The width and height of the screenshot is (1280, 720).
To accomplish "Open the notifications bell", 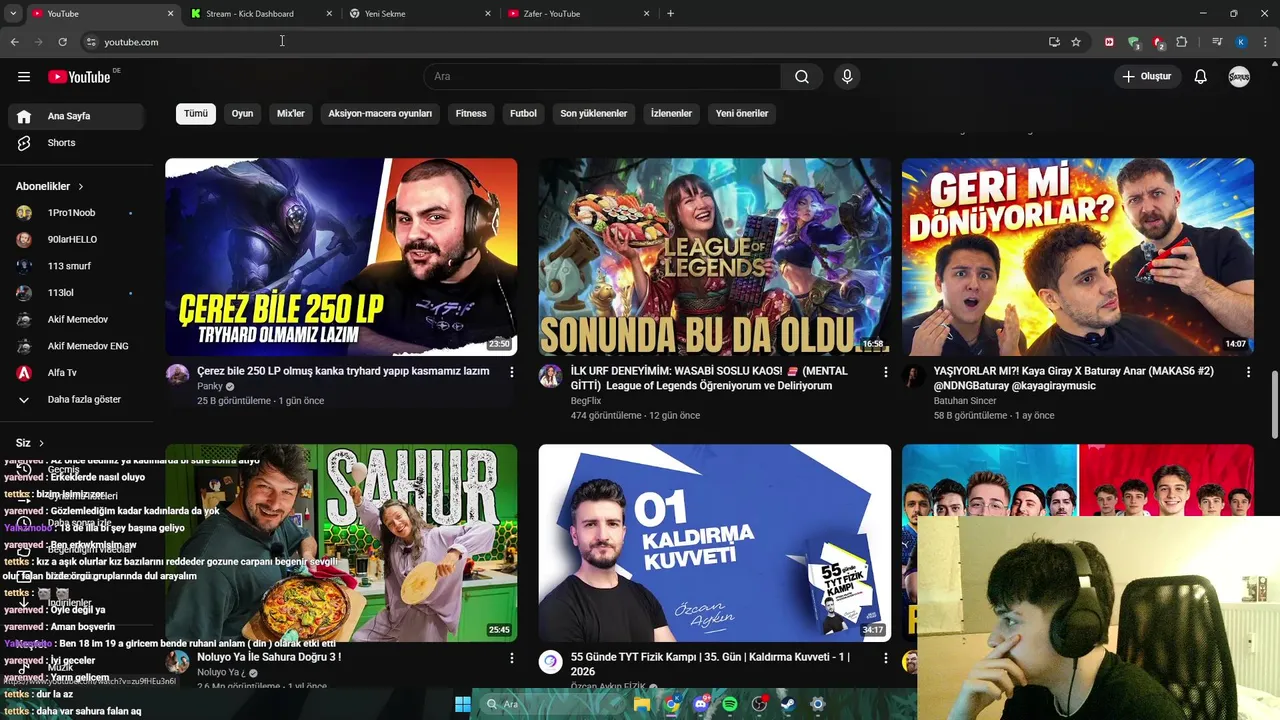I will click(x=1201, y=77).
